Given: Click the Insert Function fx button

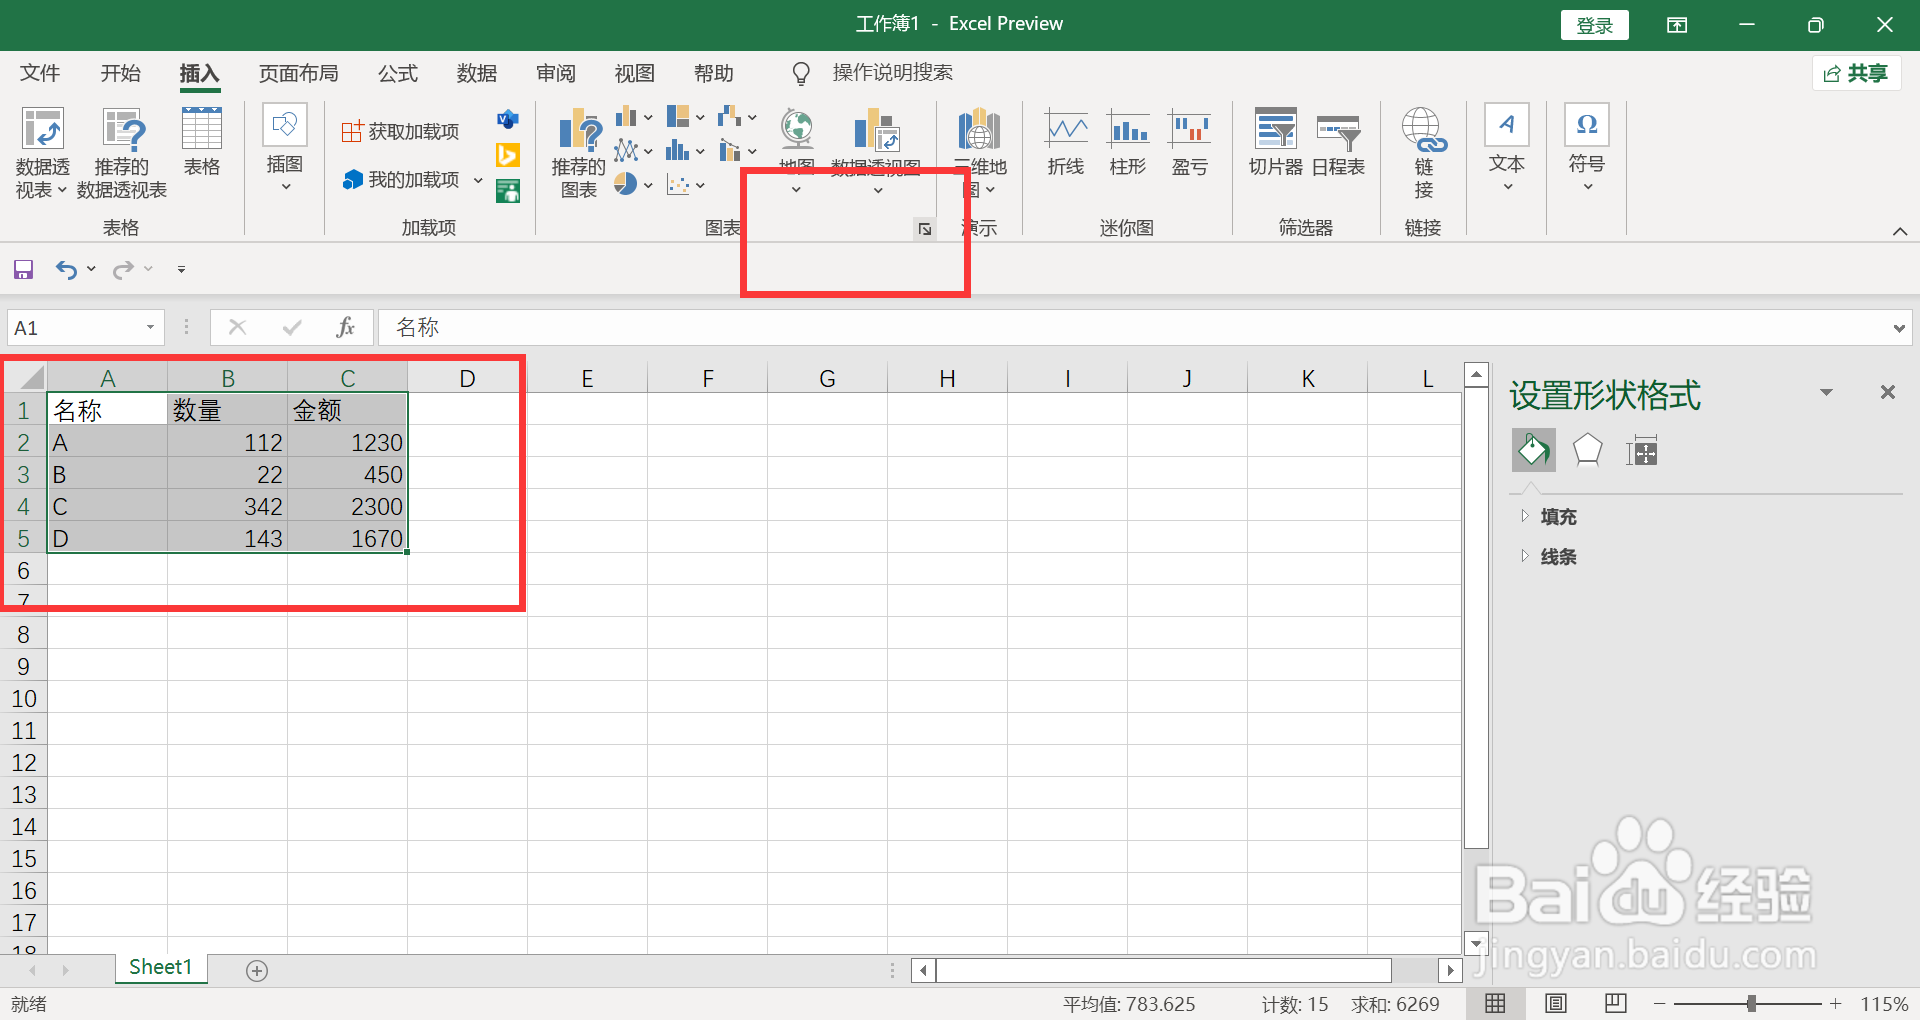Looking at the screenshot, I should tap(345, 328).
